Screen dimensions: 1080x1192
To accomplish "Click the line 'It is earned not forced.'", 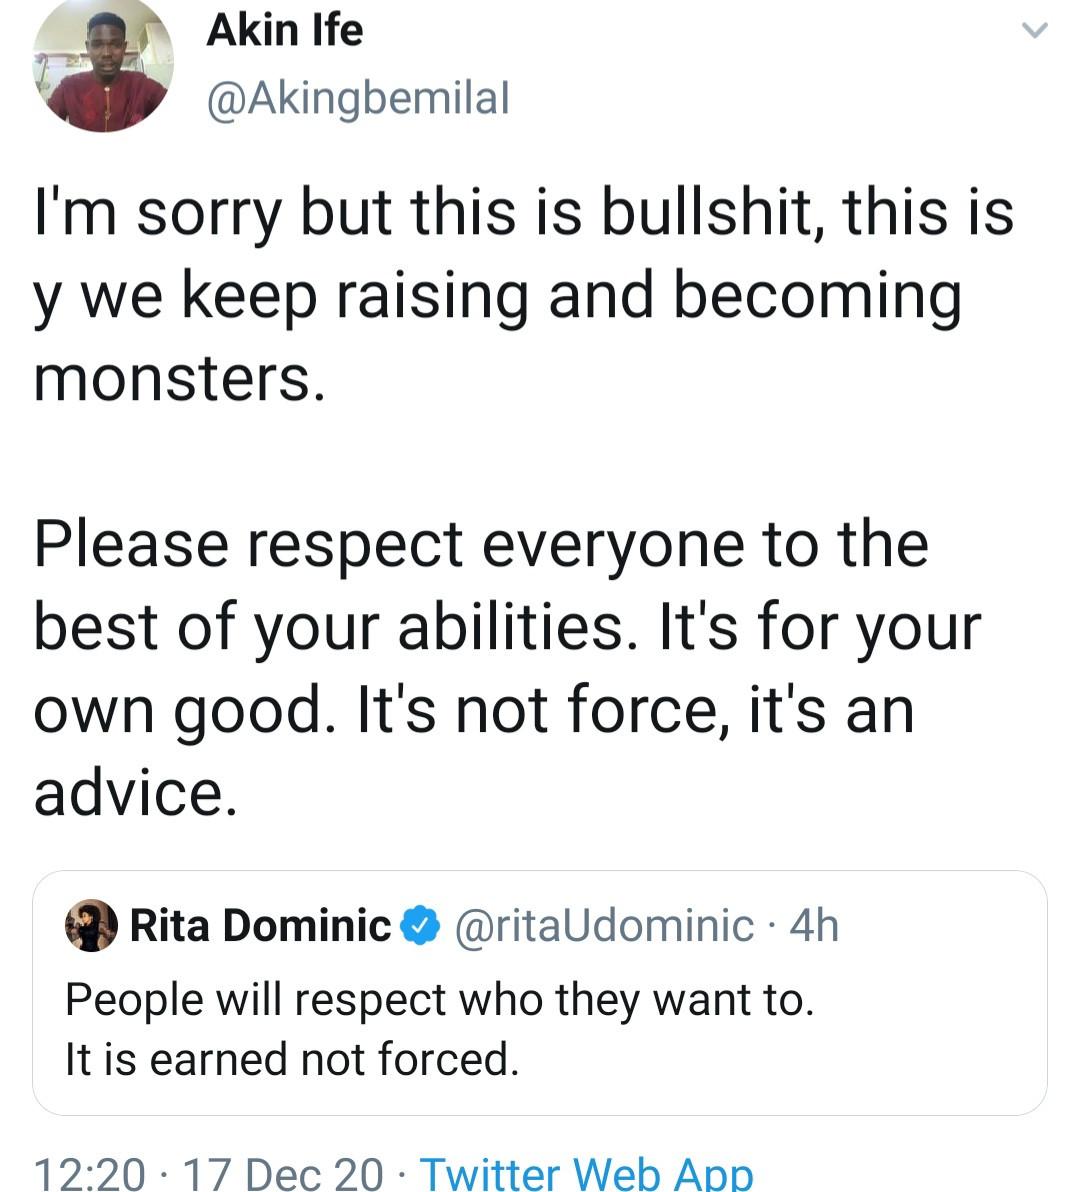I will click(292, 1059).
